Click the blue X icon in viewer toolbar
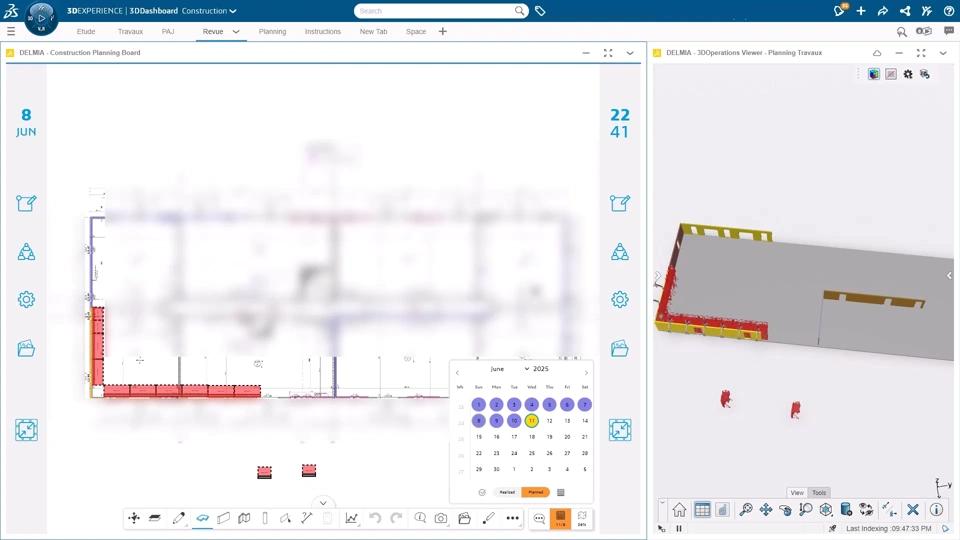This screenshot has height=540, width=960. point(913,509)
